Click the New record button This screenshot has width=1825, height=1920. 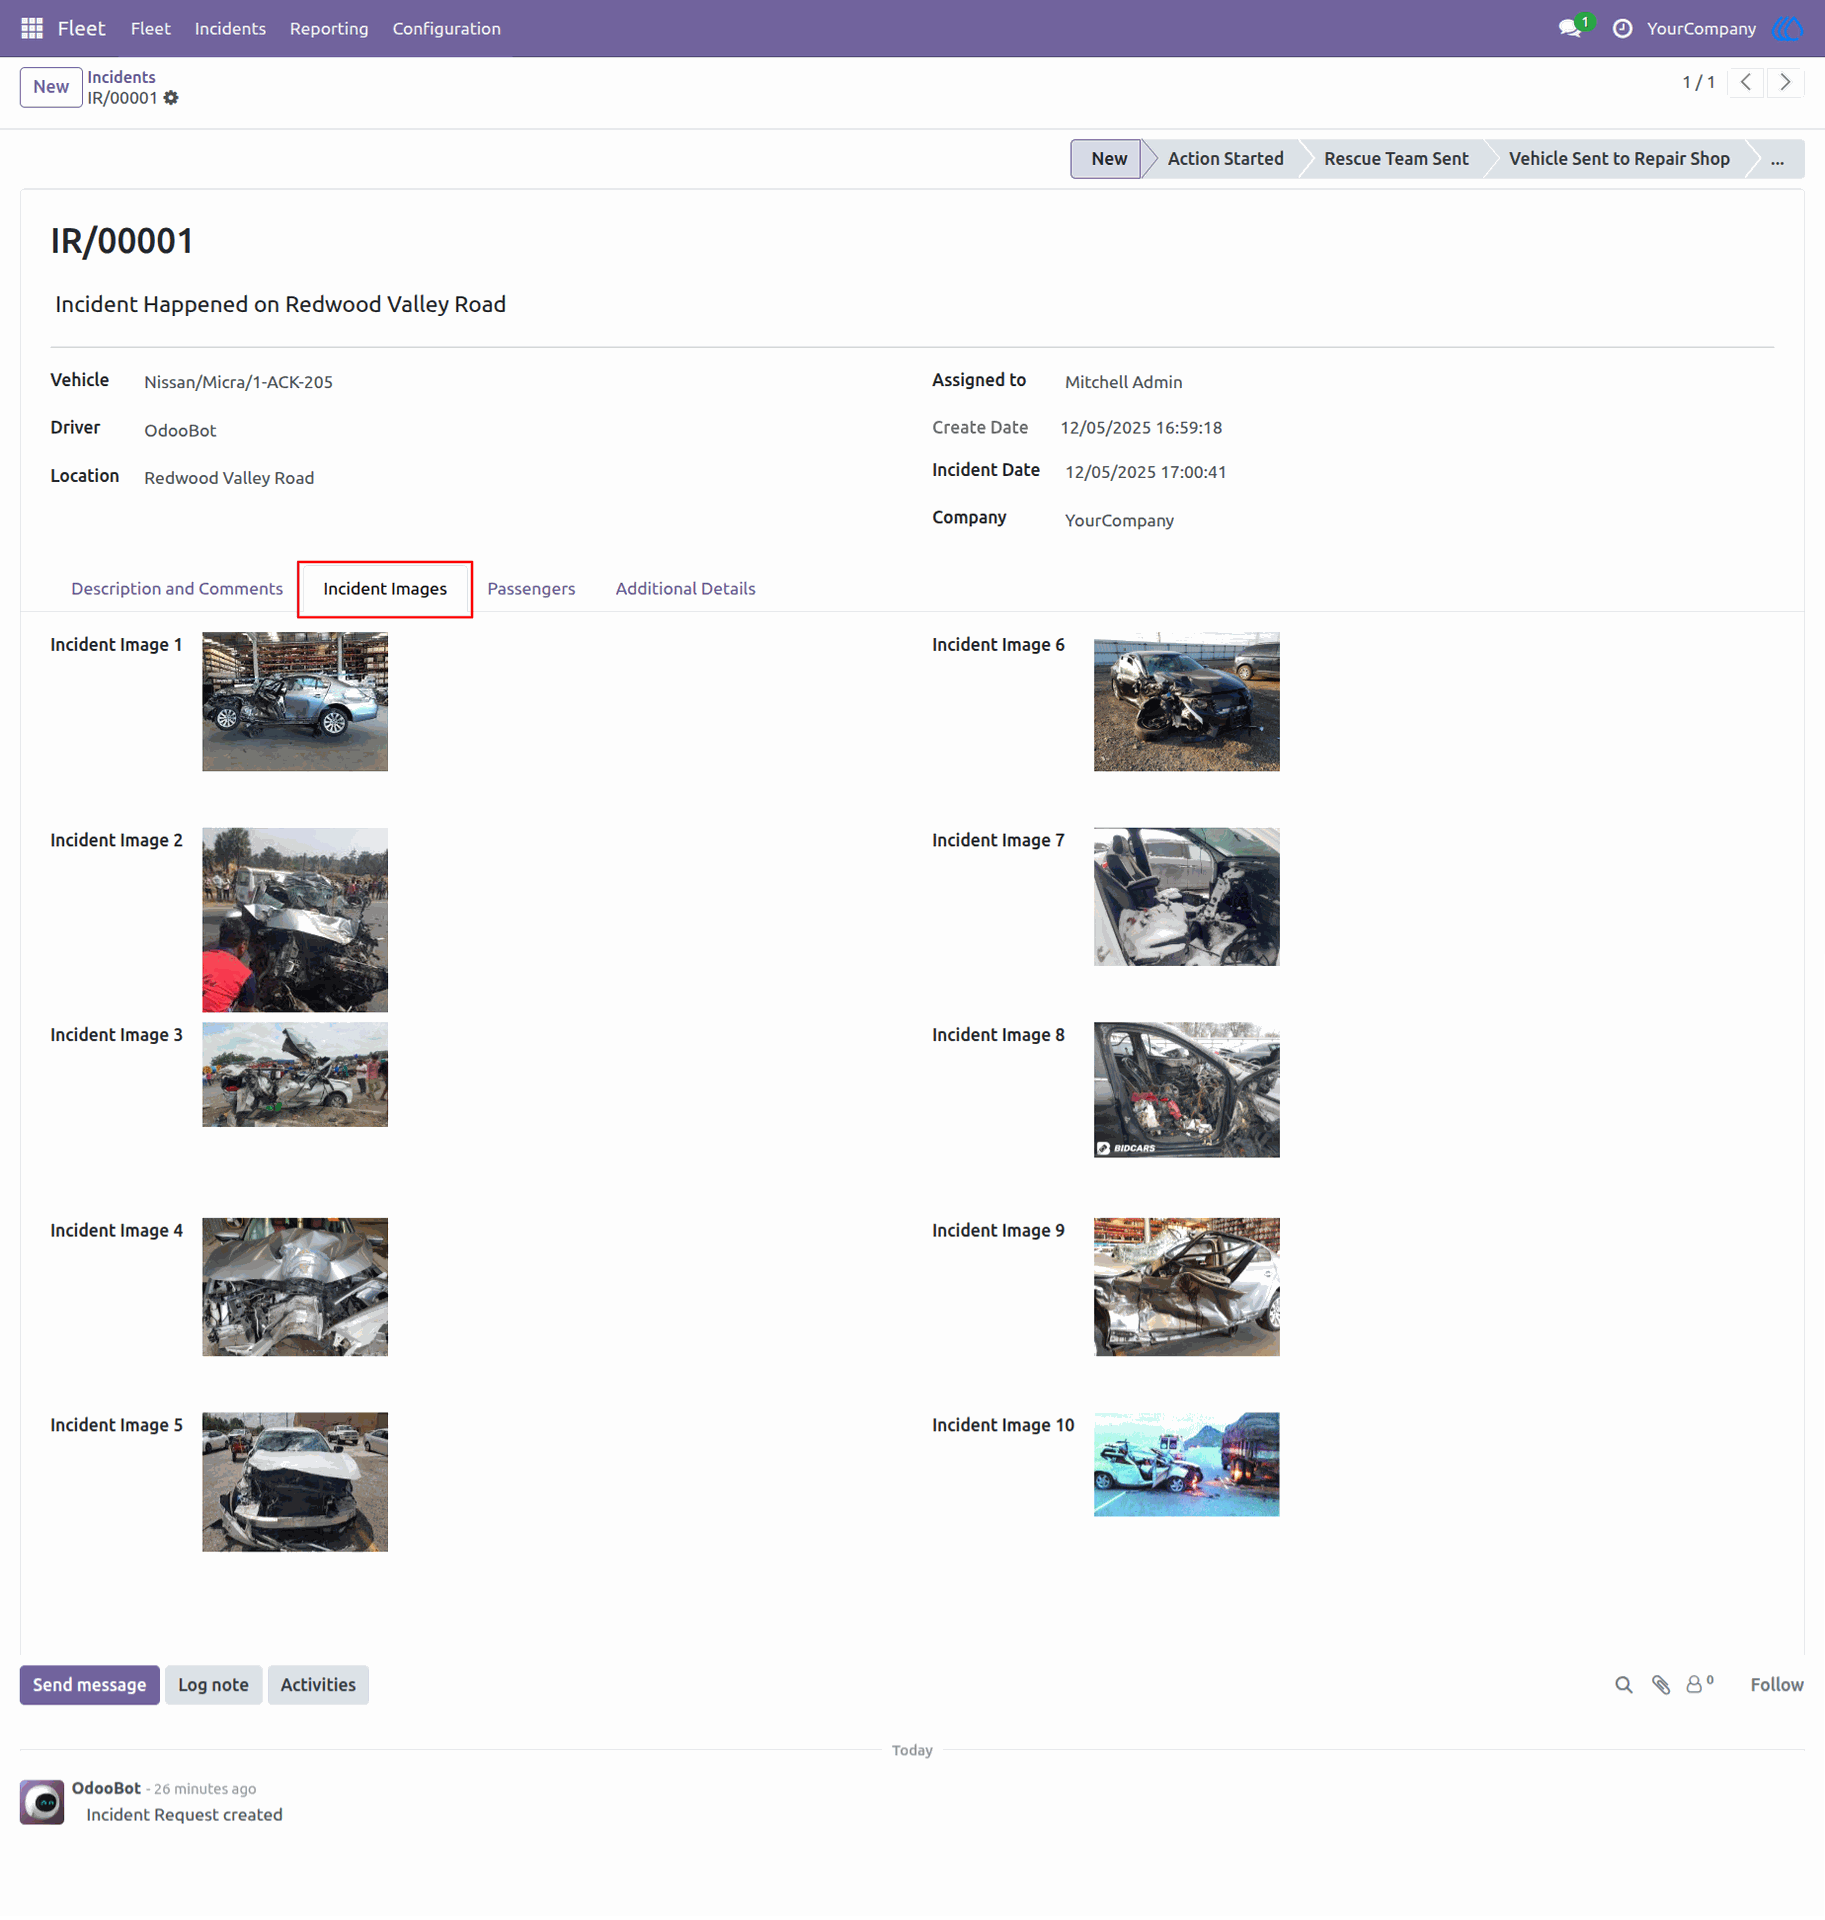tap(51, 87)
